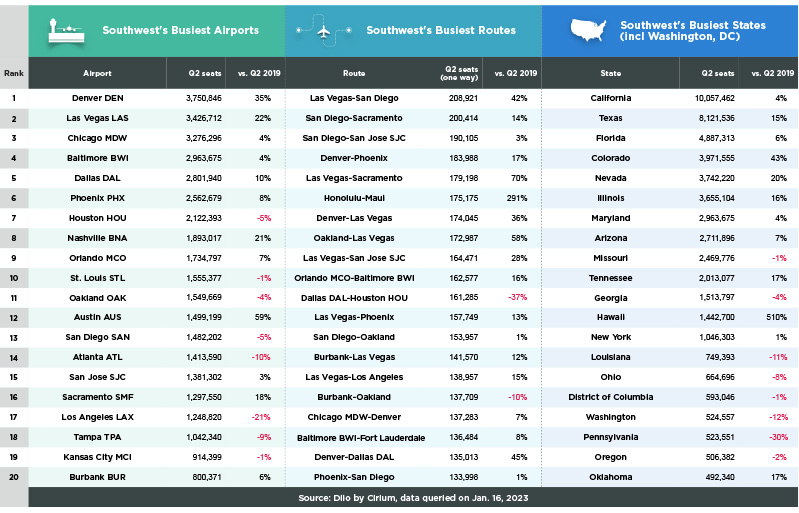This screenshot has height=513, width=799.
Task: Select the "Southwest's Busiest Airports" heading
Action: coord(180,31)
